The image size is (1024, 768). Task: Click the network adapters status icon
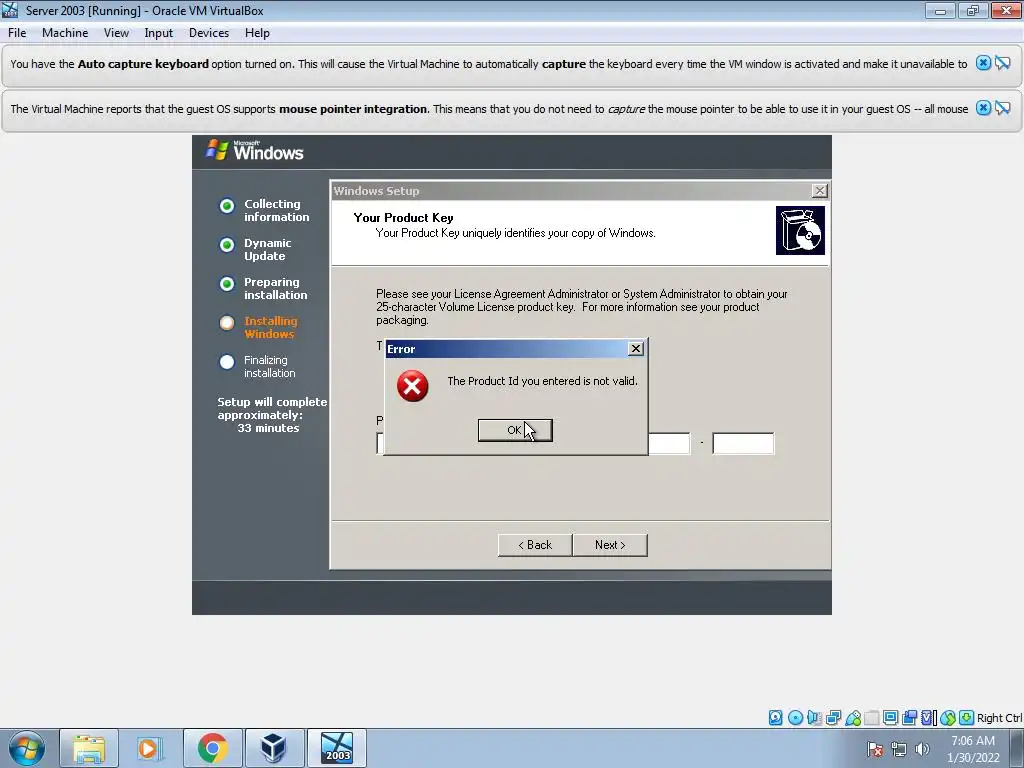point(833,718)
